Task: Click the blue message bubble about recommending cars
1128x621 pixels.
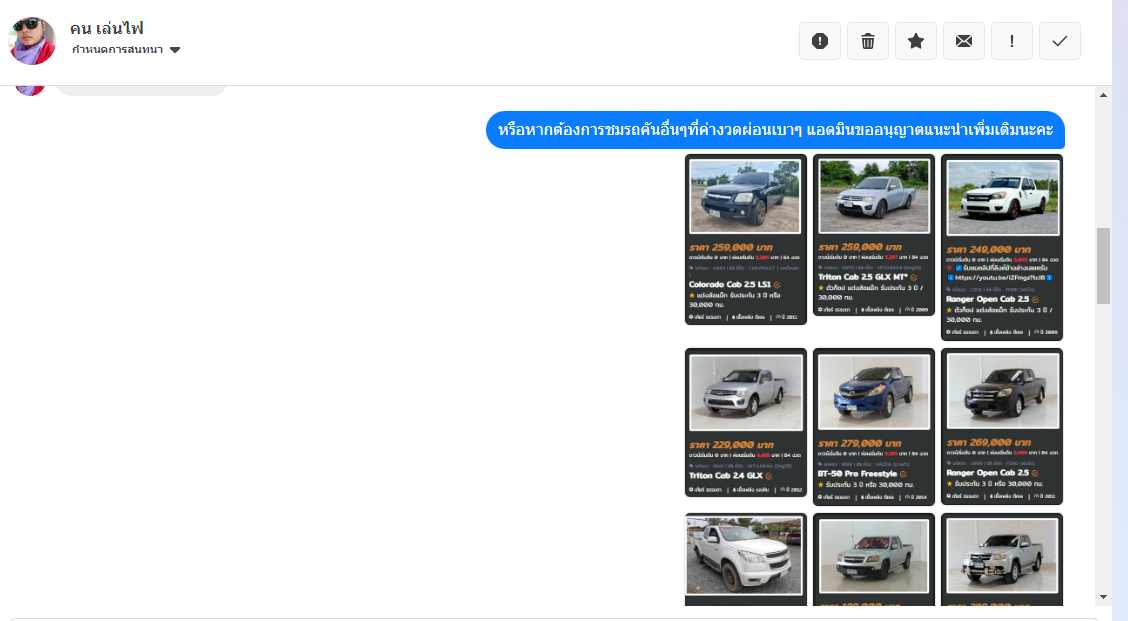Action: coord(775,130)
